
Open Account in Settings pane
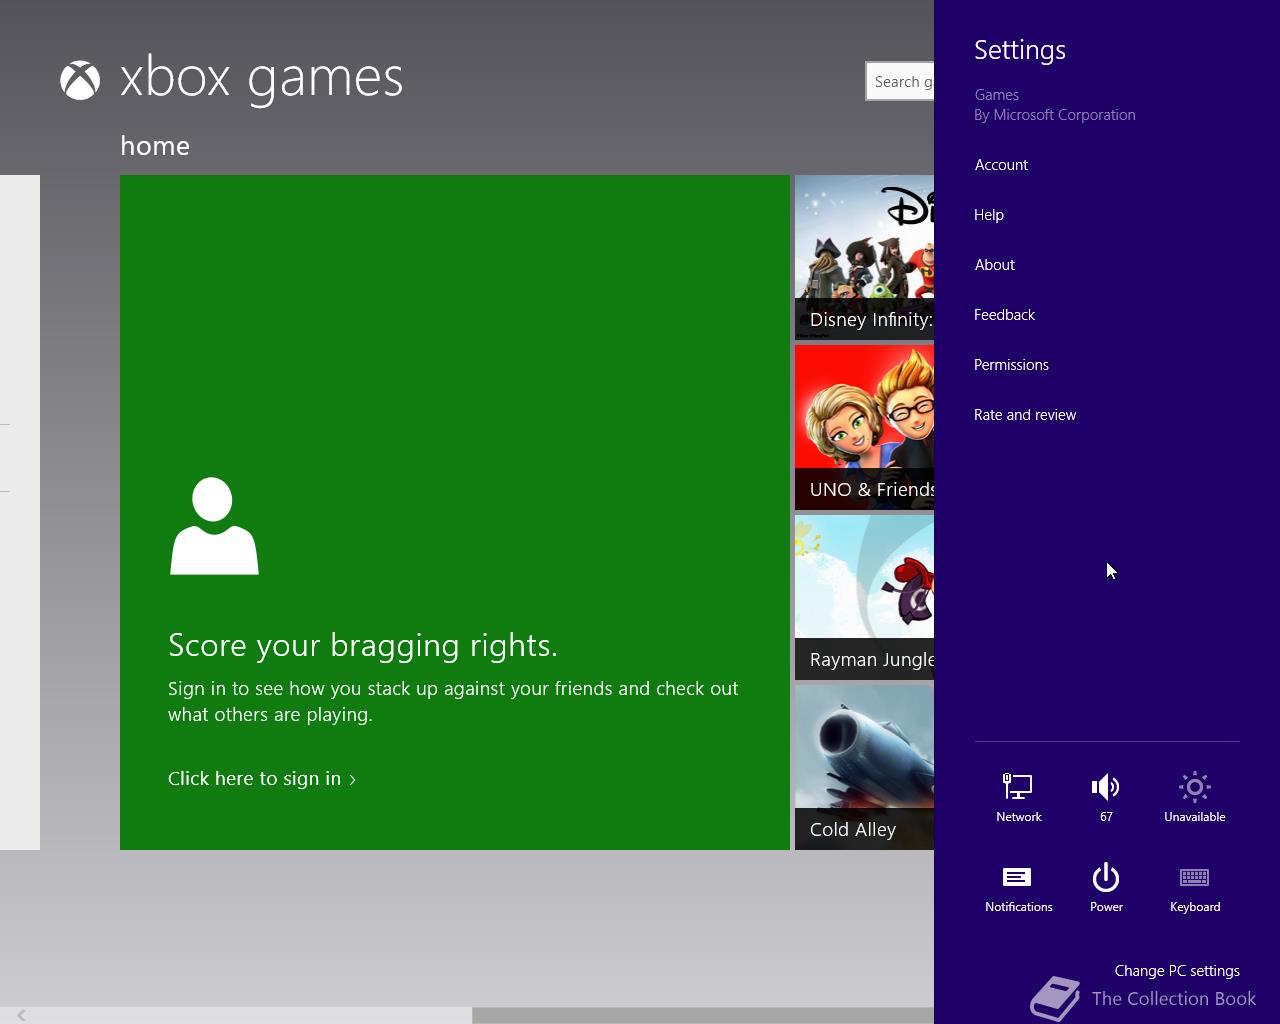pos(1001,165)
